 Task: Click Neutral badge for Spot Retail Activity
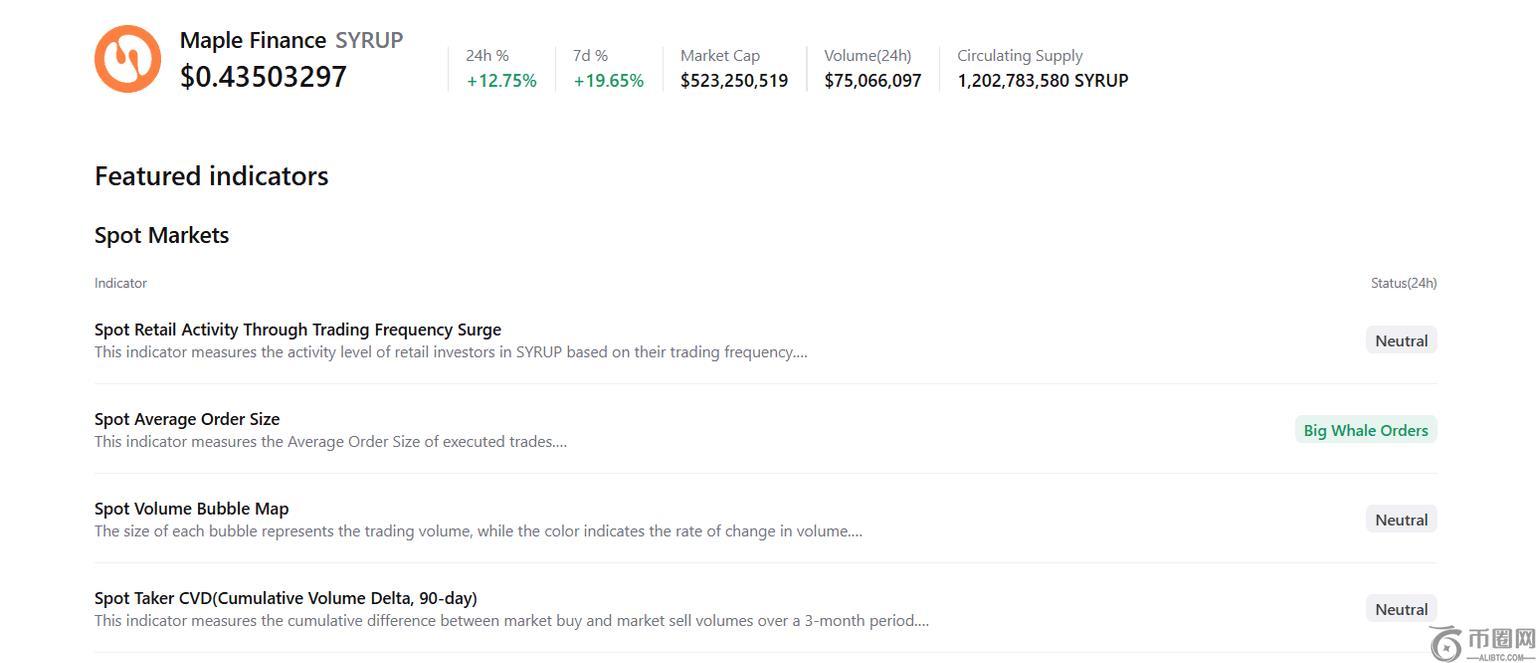(x=1401, y=341)
